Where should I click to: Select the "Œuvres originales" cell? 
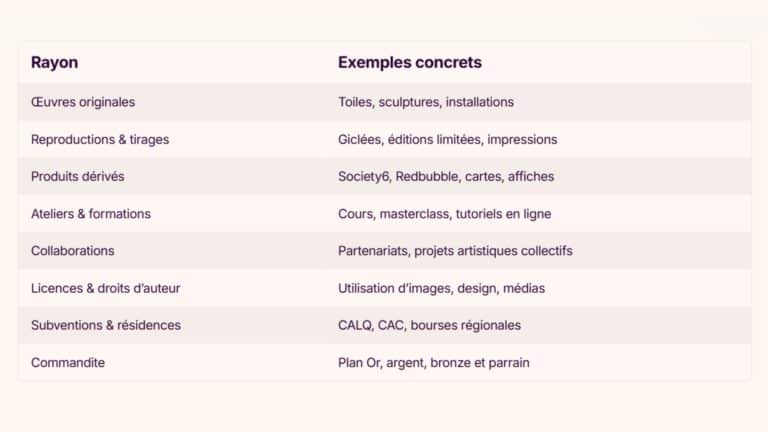tap(83, 102)
